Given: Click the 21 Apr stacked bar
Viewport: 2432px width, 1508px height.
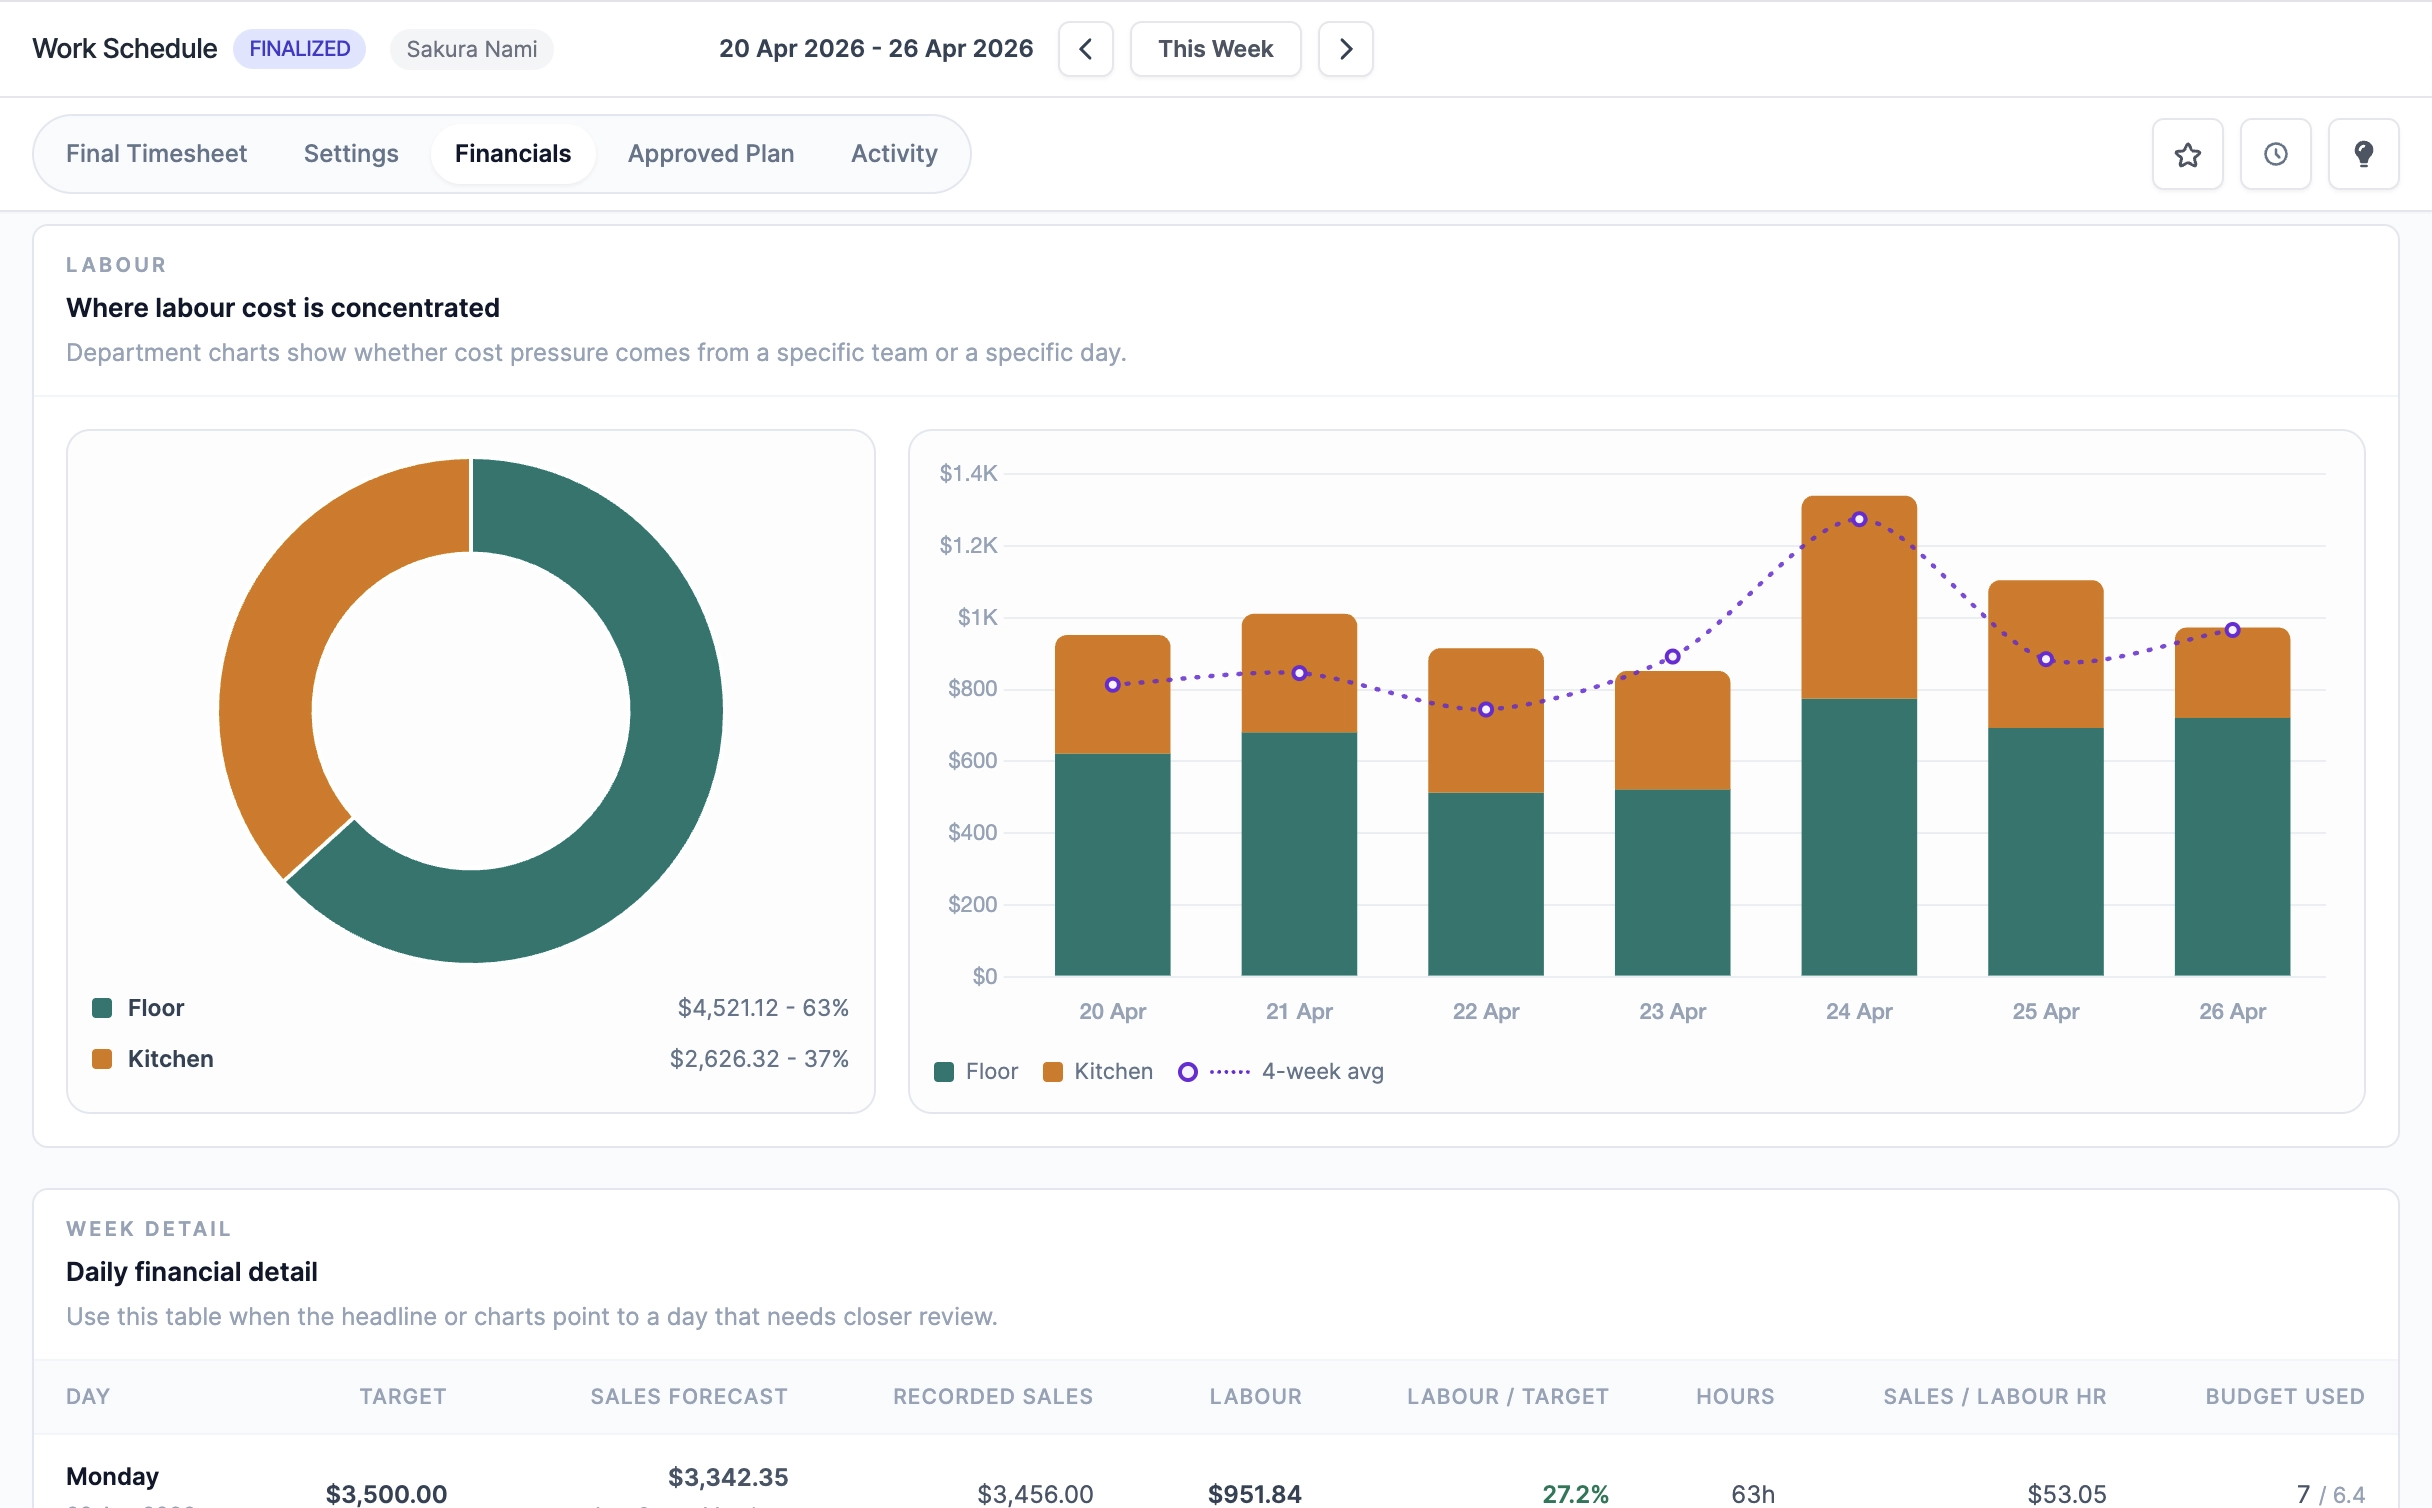Looking at the screenshot, I should click(x=1299, y=795).
